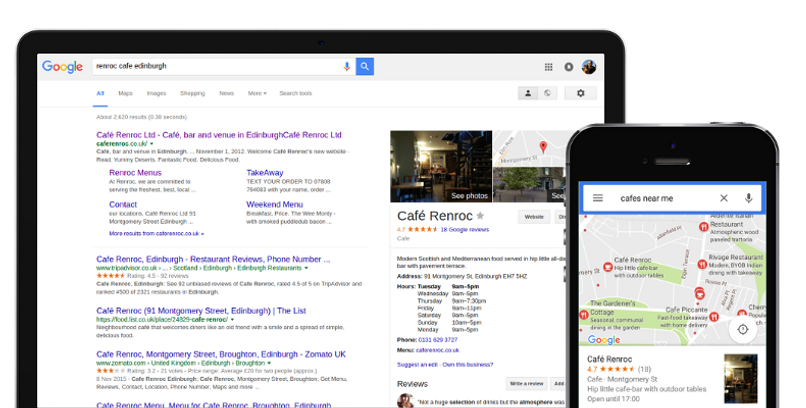Screen dimensions: 806x408
Task: Select the Images search tab
Action: (156, 93)
